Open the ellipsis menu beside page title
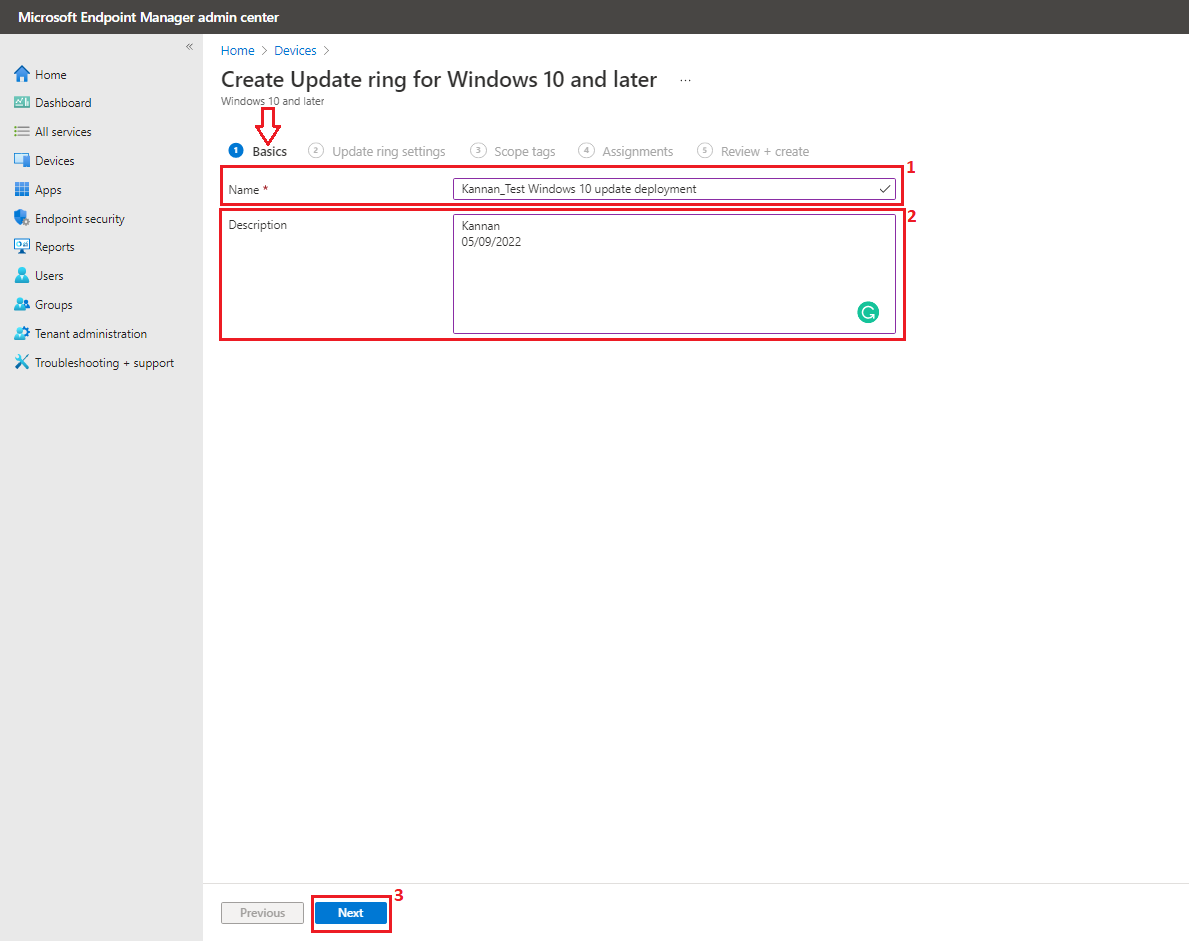The image size is (1189, 941). pyautogui.click(x=685, y=80)
